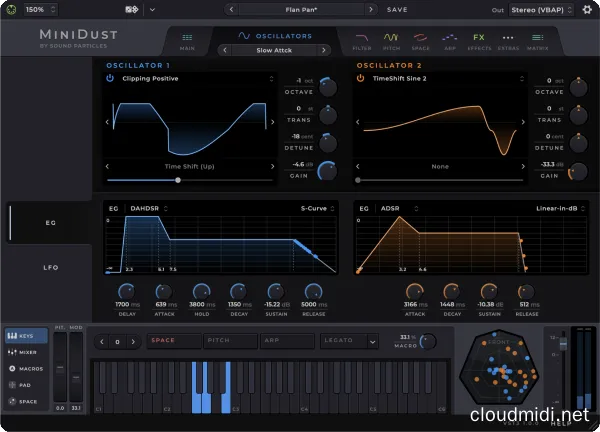Viewport: 600px width, 432px height.
Task: Go to previous preset before Flan Pan
Action: point(231,10)
